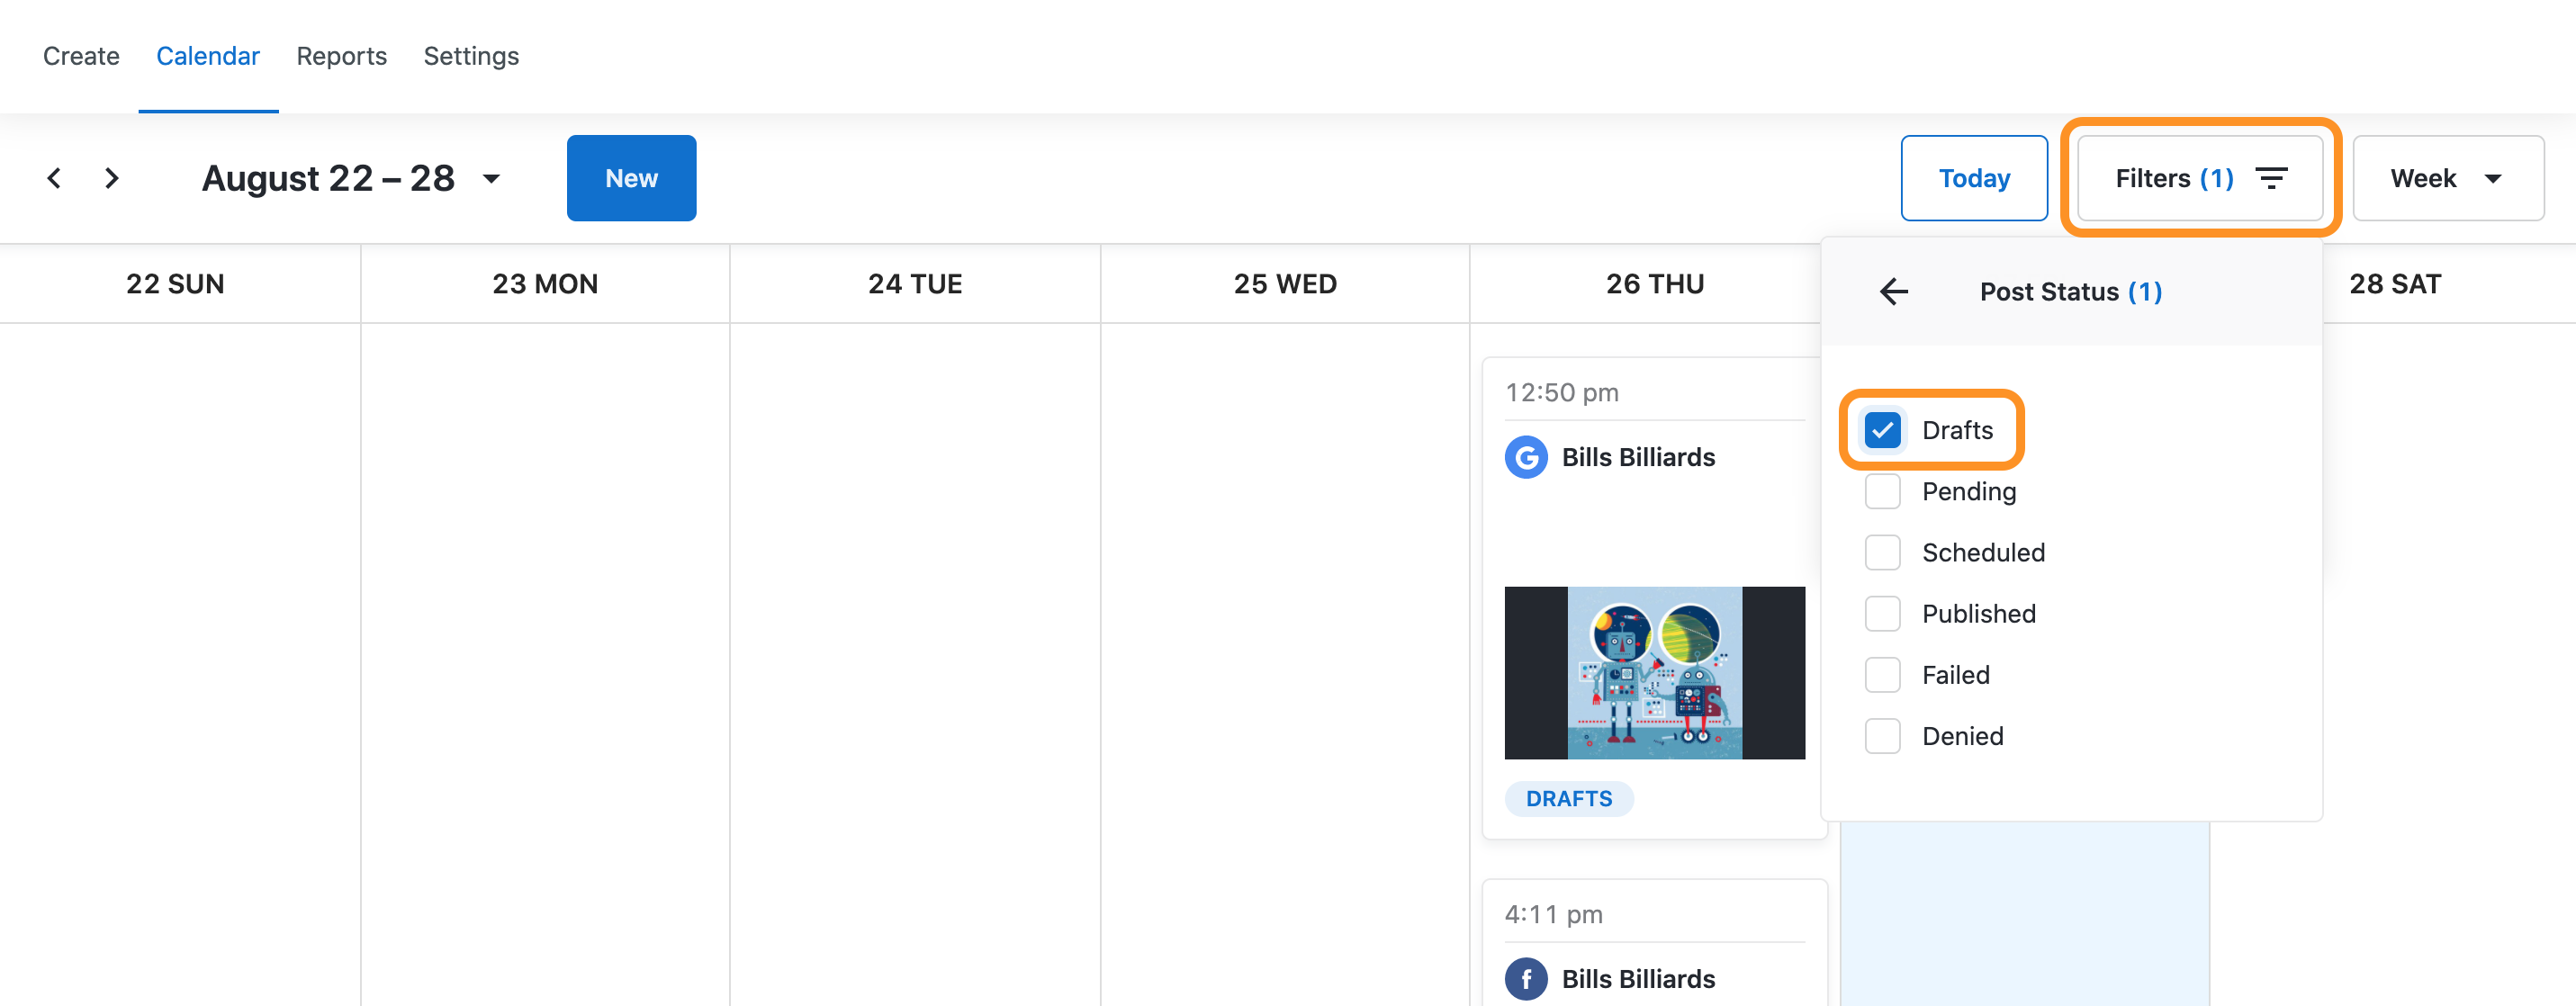Go to next week arrow
The image size is (2576, 1006).
(112, 178)
